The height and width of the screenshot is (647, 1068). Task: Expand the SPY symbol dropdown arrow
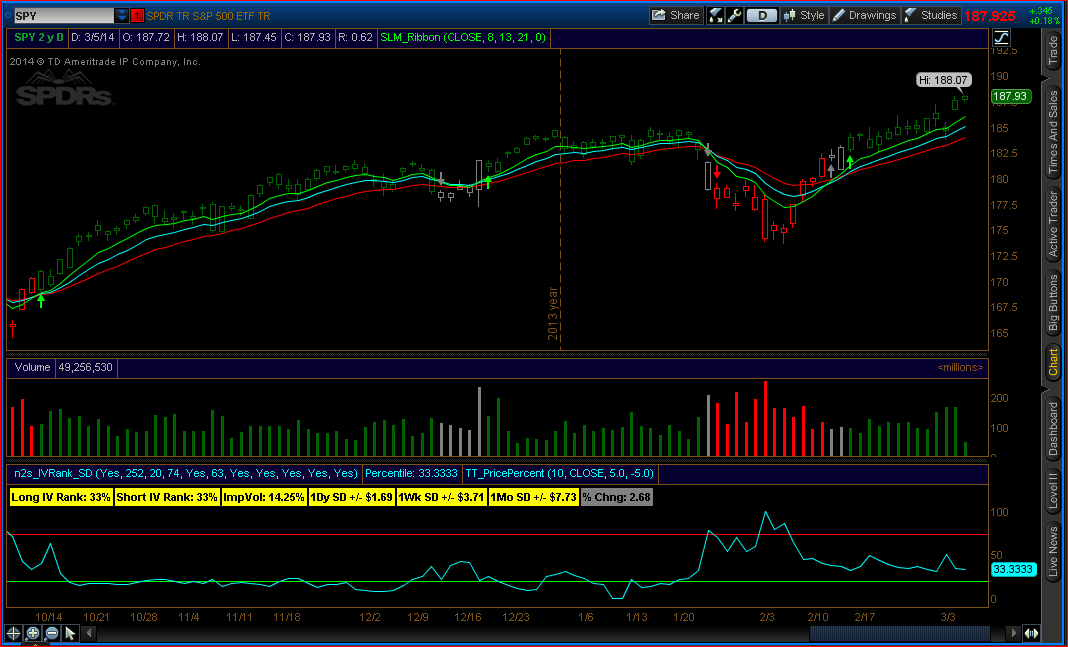coord(122,16)
